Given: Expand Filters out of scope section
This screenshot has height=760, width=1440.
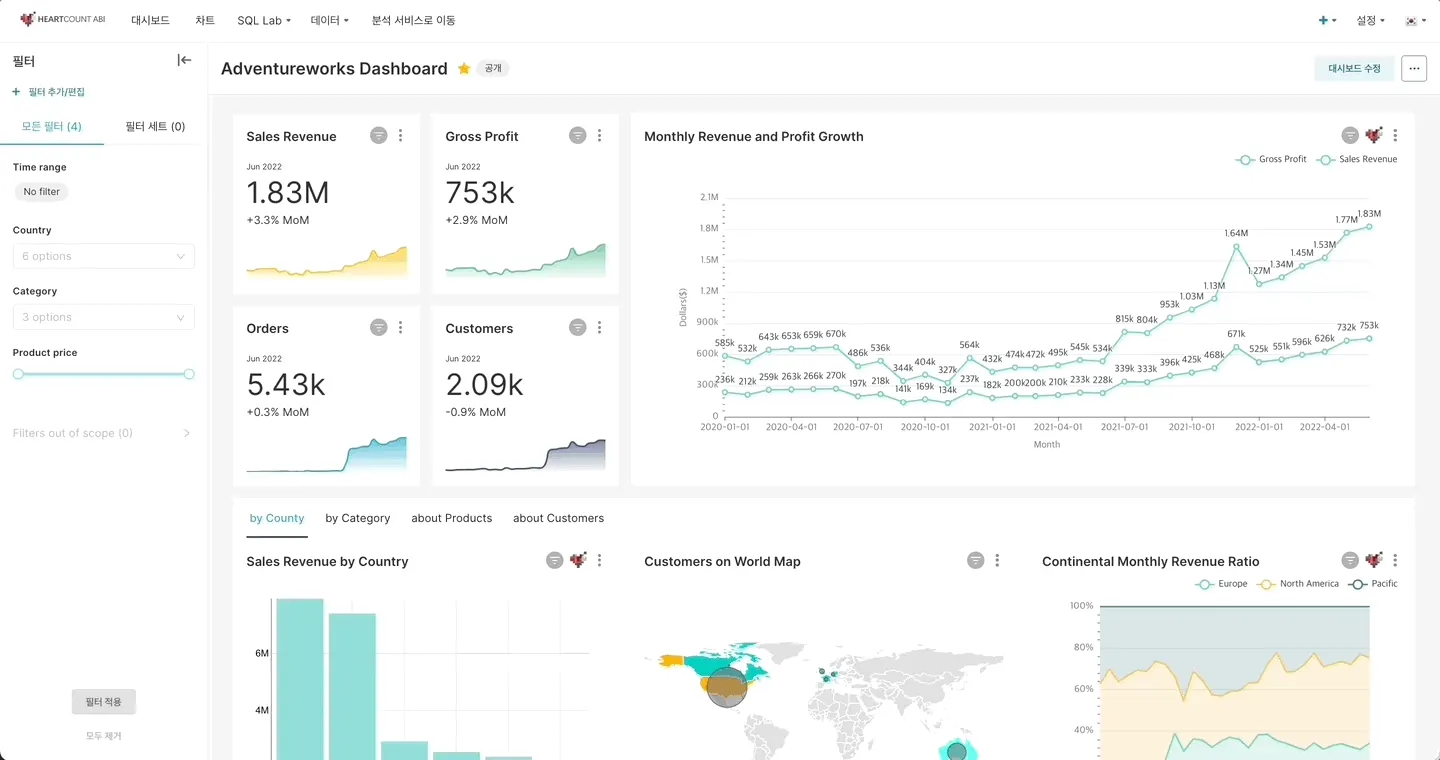Looking at the screenshot, I should (102, 433).
